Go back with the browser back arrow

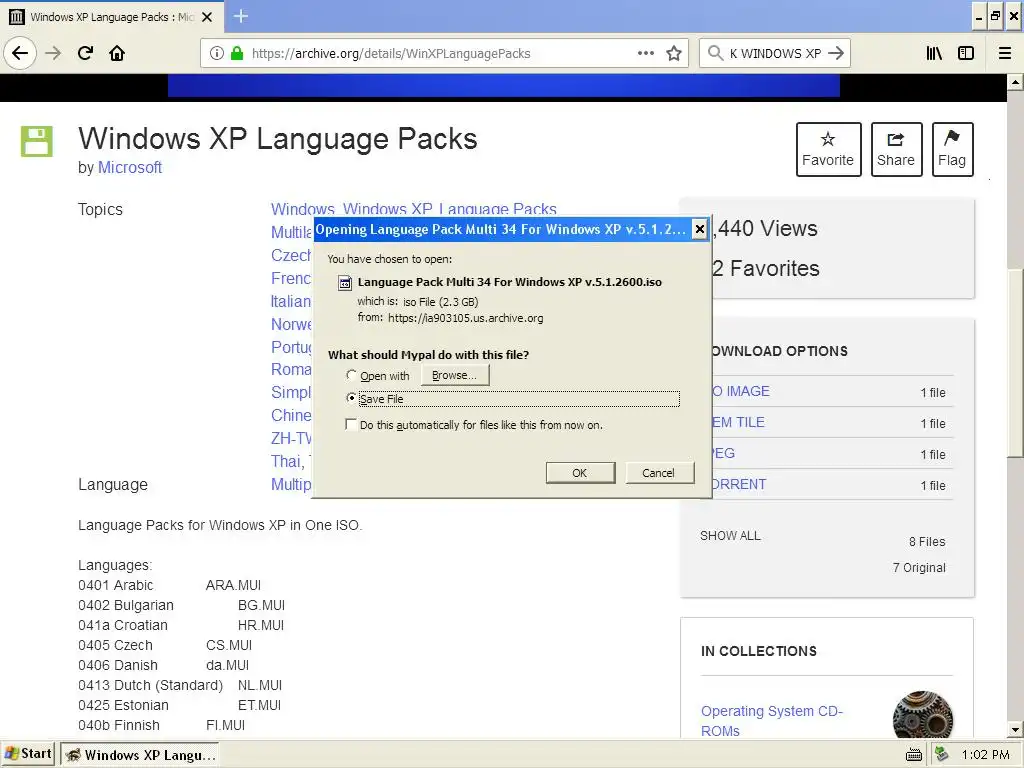point(20,53)
